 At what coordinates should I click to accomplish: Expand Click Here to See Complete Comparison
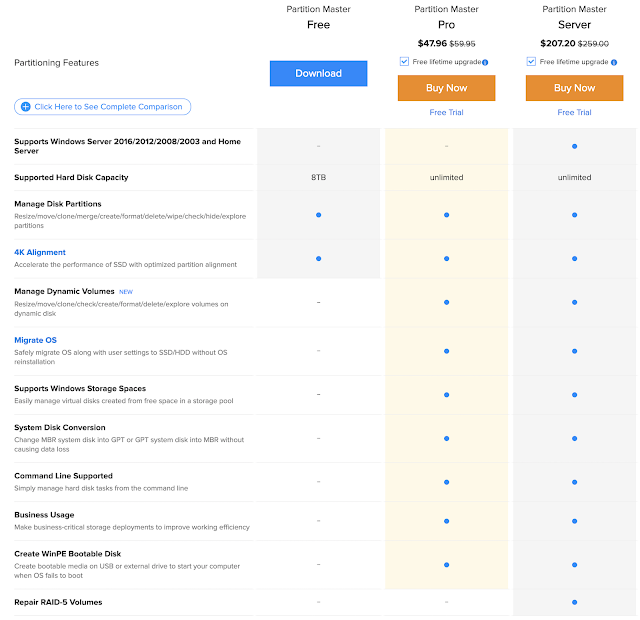click(102, 106)
